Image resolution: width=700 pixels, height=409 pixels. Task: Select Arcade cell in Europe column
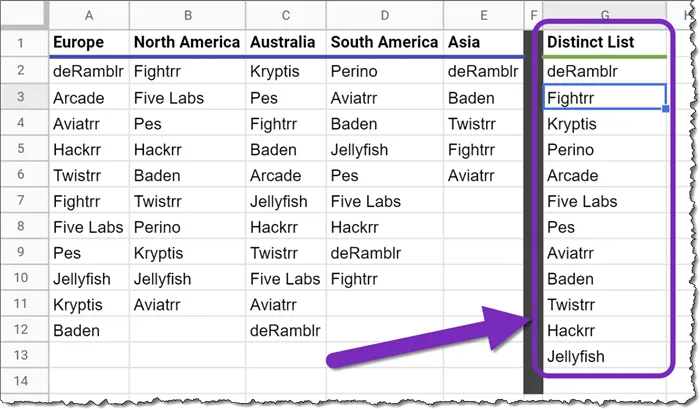[x=89, y=98]
